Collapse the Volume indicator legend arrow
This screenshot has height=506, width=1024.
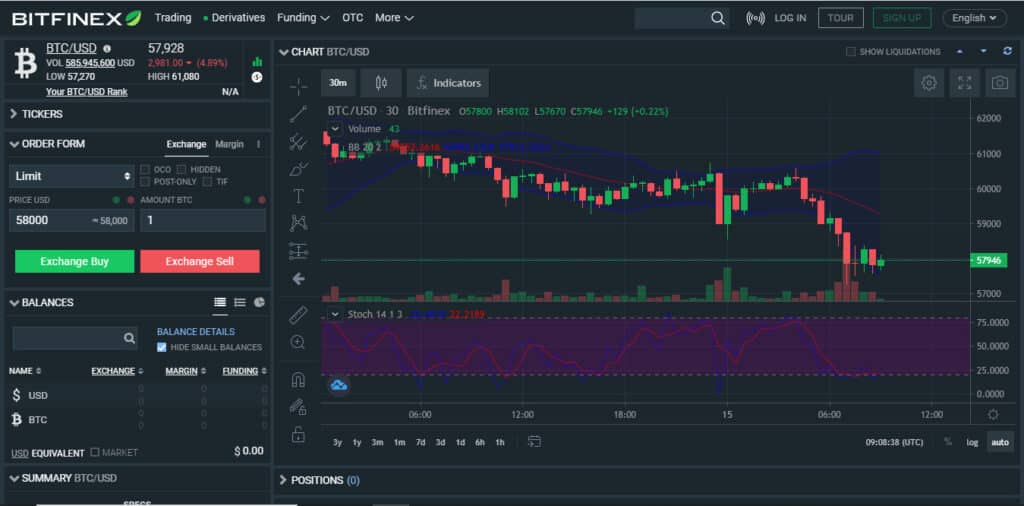point(334,129)
